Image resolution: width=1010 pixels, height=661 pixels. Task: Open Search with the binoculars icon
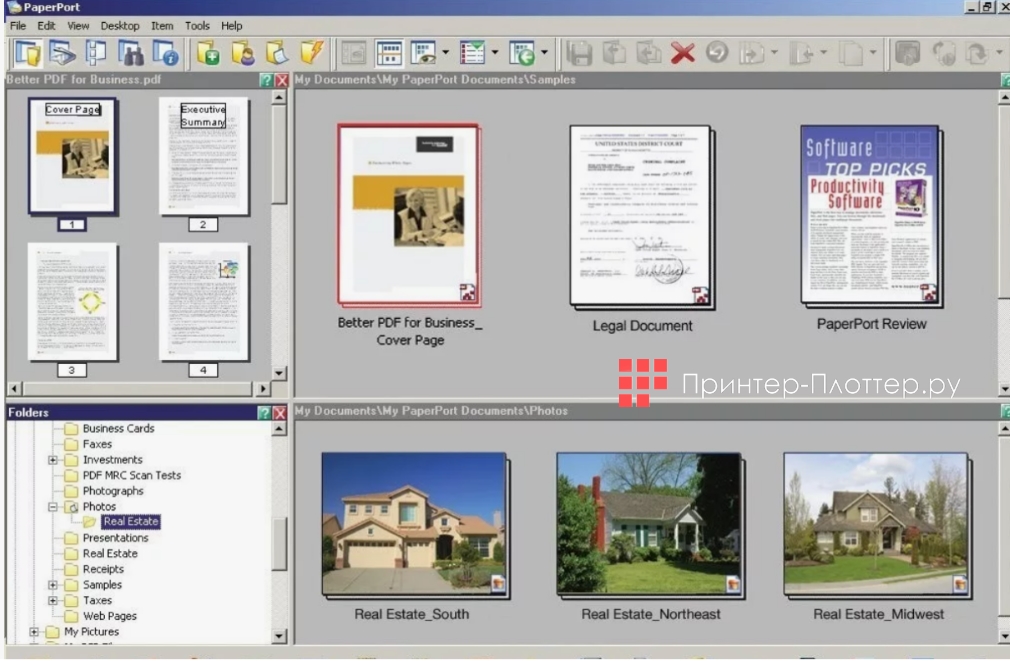click(130, 52)
